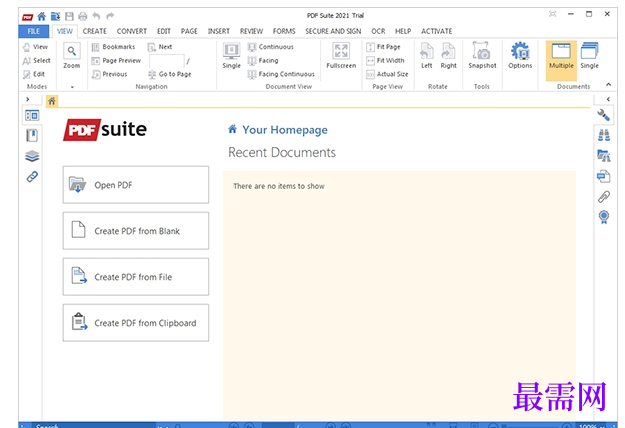The height and width of the screenshot is (428, 625).
Task: Collapse the ribbon with the up arrow
Action: [608, 84]
